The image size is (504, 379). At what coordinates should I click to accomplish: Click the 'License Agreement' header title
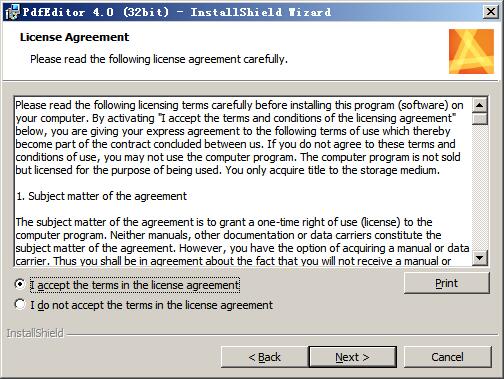click(x=74, y=37)
